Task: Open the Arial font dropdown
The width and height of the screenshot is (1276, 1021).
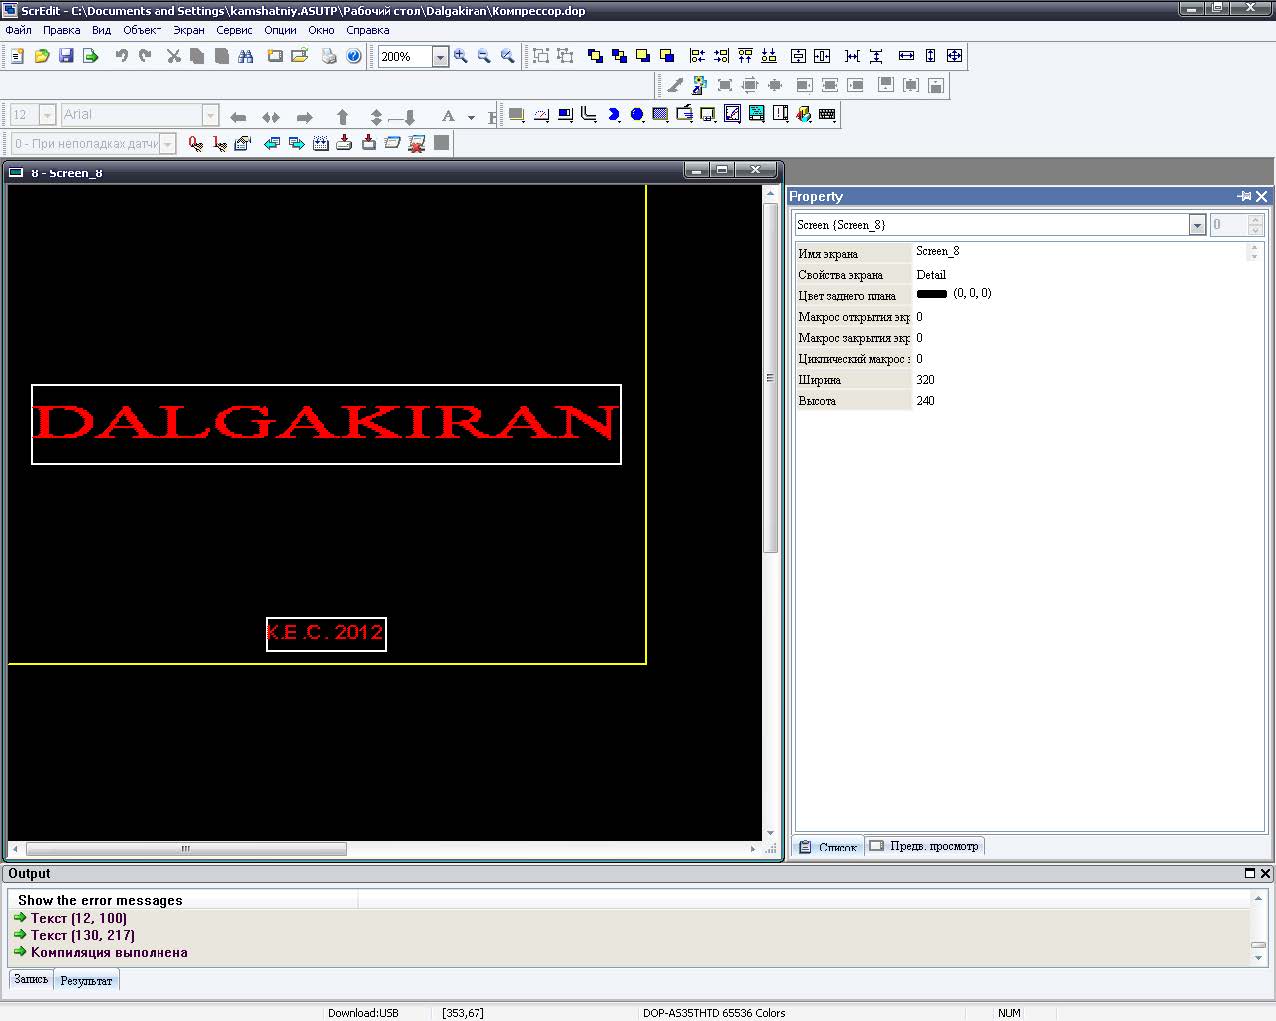Action: 210,115
